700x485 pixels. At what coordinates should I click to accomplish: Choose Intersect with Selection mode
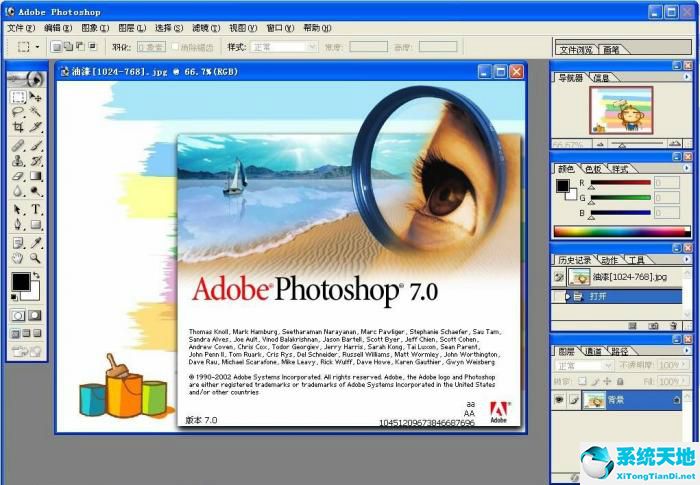[x=92, y=46]
